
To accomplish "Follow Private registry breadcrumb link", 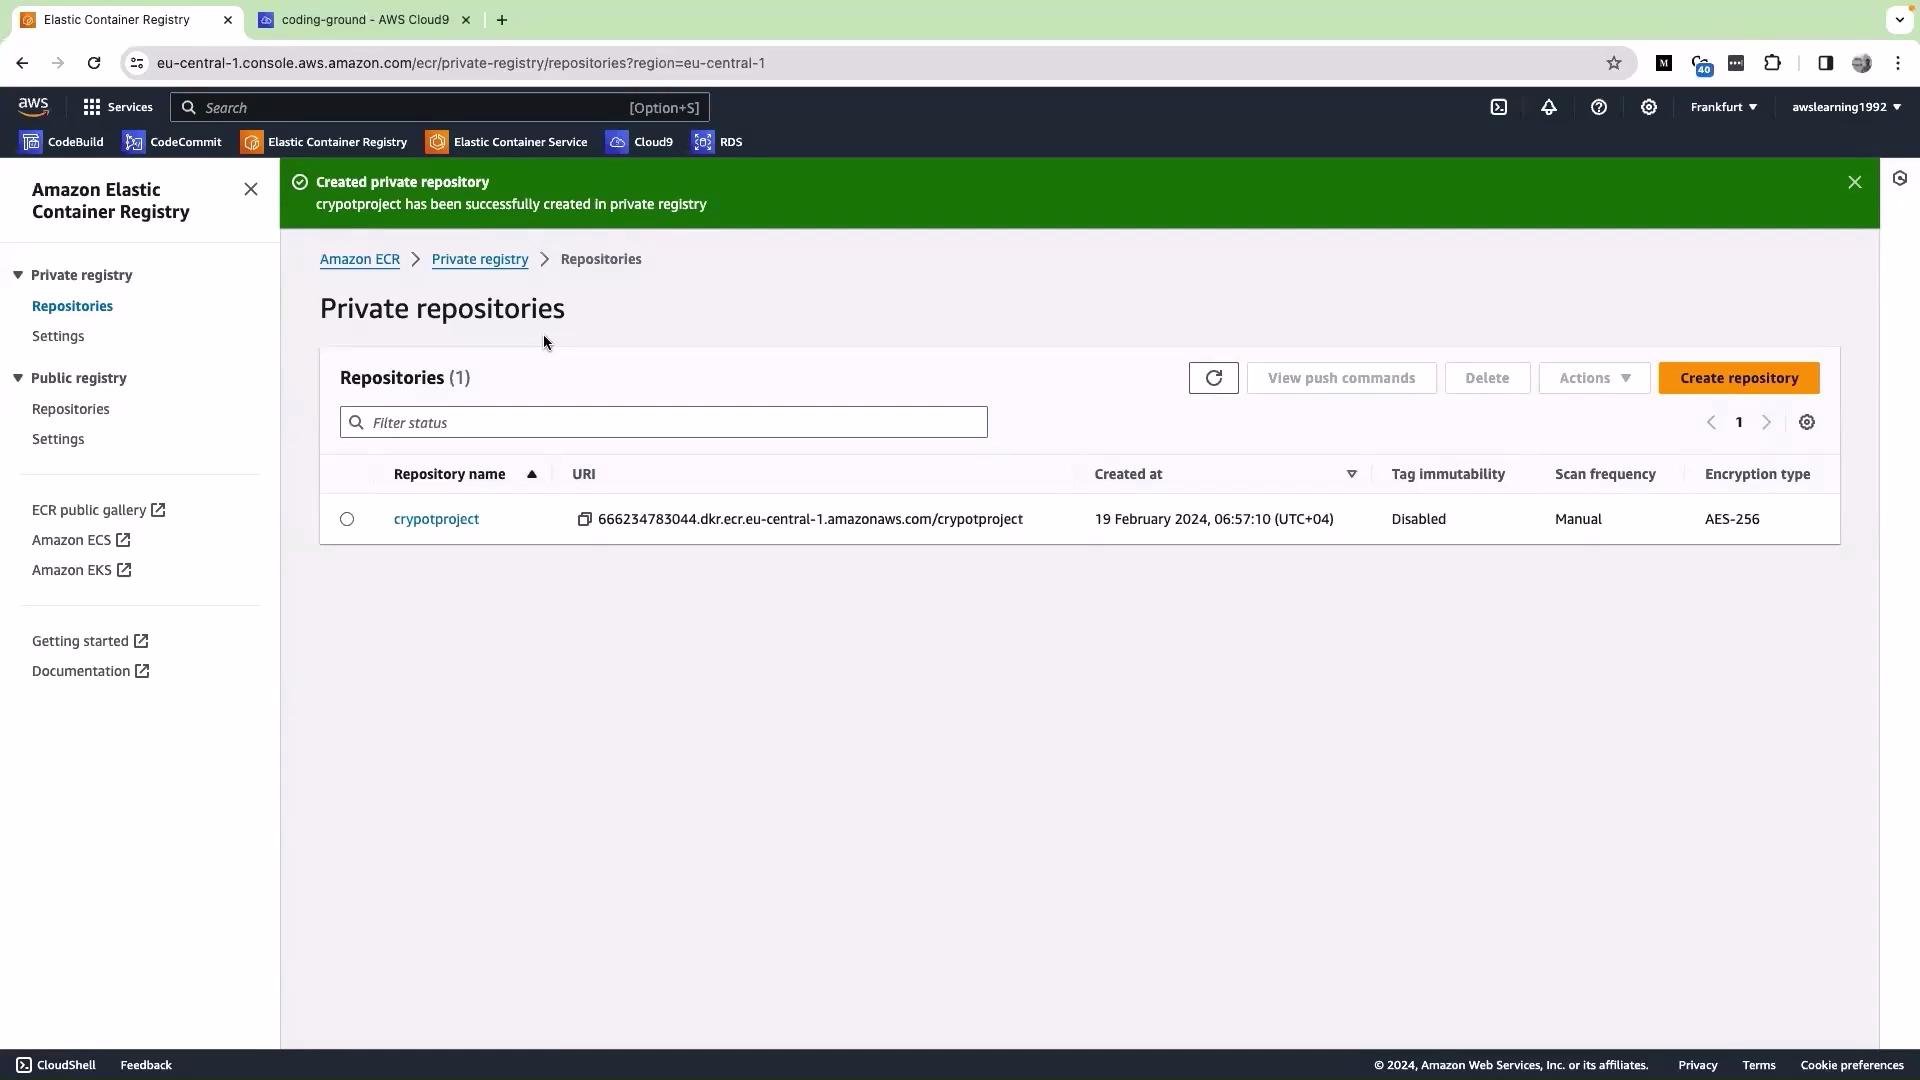I will coord(480,259).
